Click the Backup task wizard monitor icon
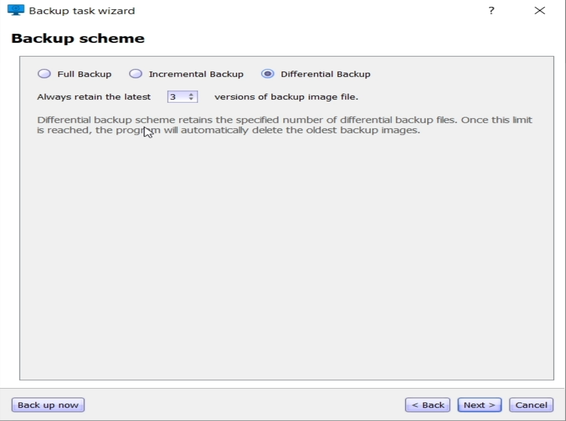 [16, 10]
